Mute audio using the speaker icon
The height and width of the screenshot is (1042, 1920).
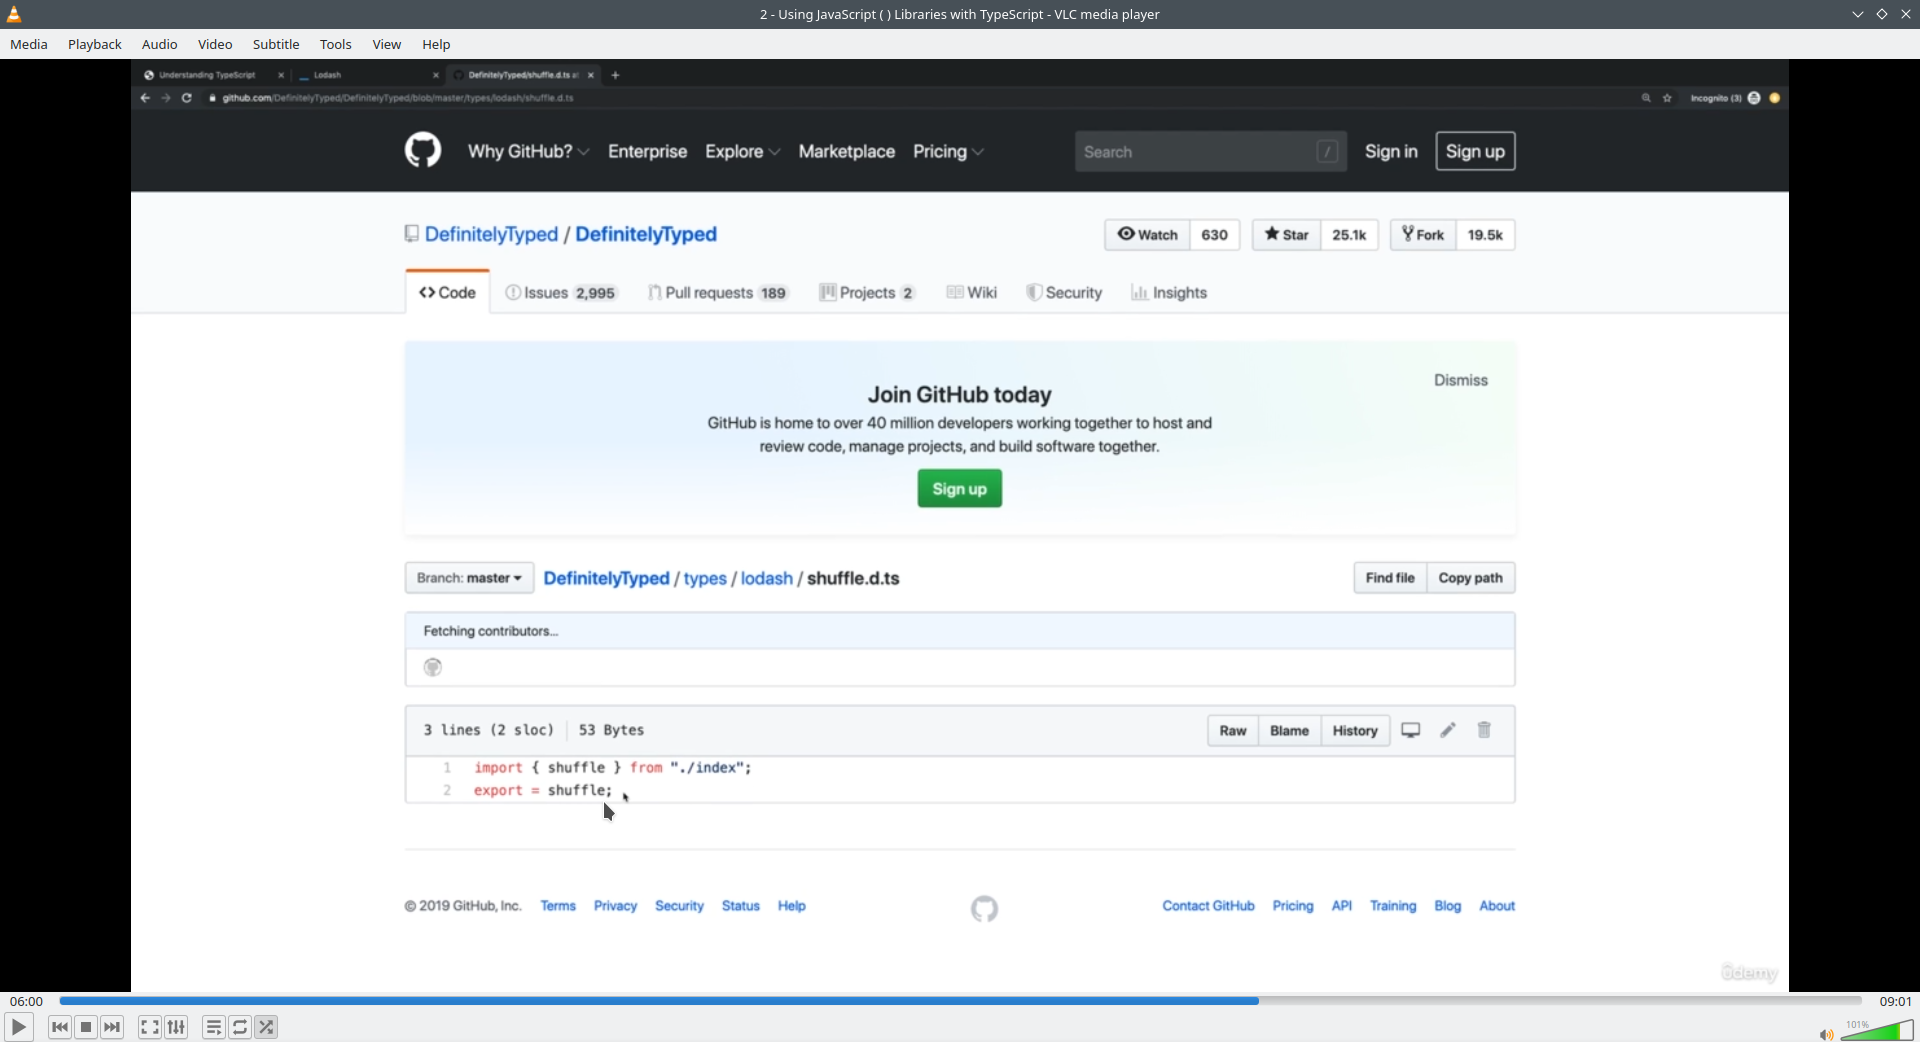coord(1826,1034)
